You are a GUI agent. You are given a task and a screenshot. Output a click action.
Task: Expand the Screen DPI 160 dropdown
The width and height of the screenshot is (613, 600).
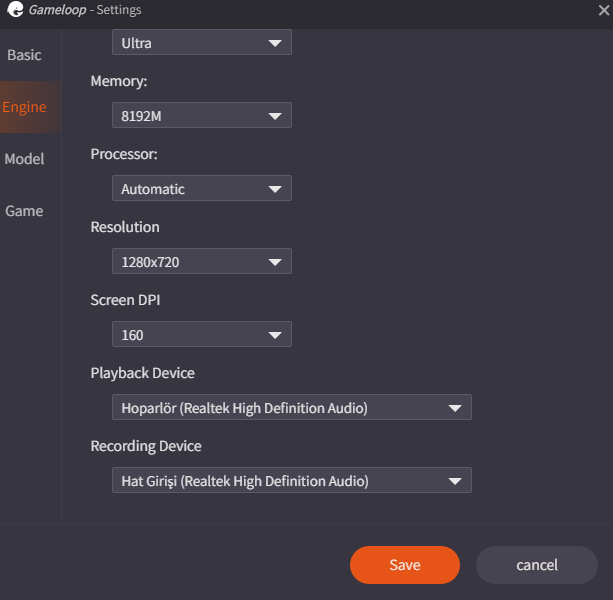[x=201, y=335]
